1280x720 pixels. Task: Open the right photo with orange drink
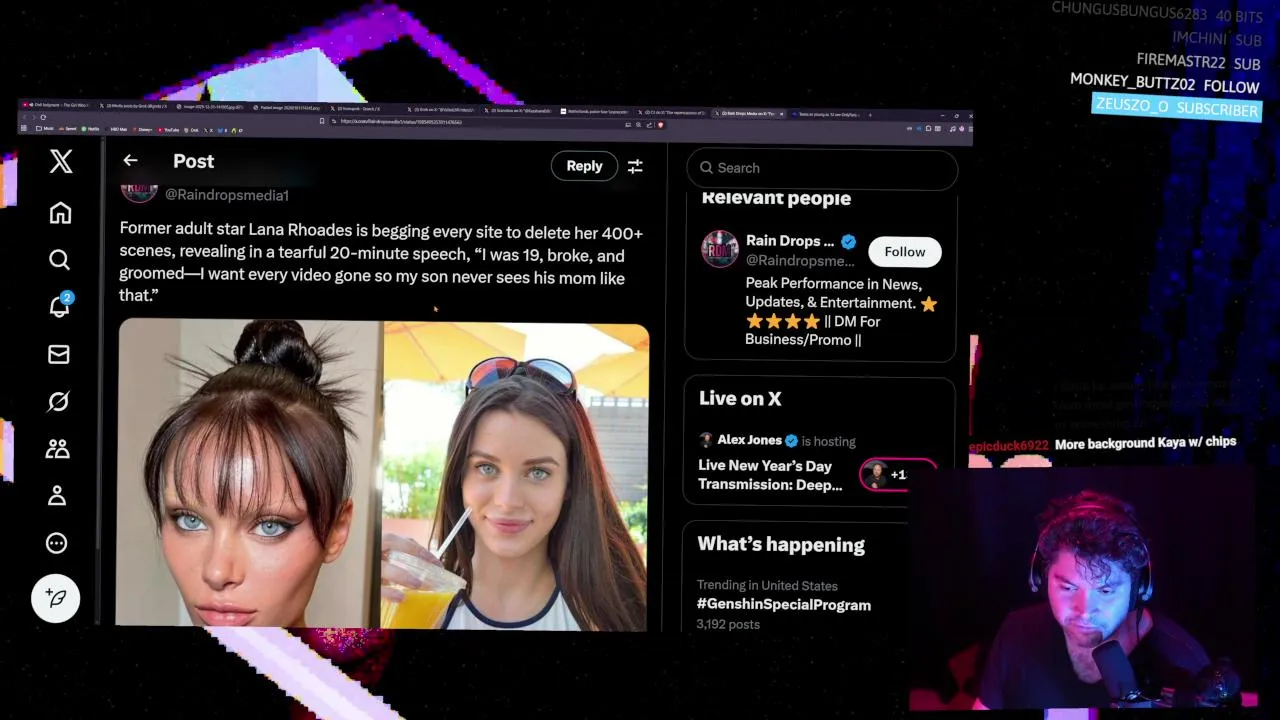point(516,476)
